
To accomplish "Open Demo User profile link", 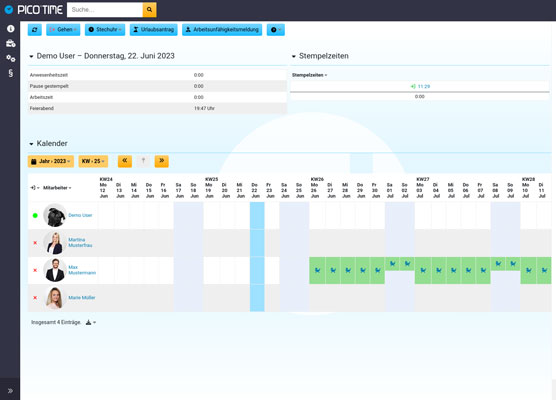I will coord(80,215).
